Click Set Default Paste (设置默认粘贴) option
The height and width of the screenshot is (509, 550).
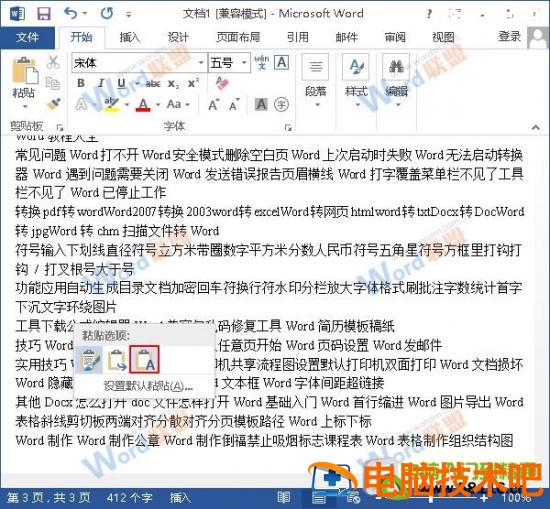coord(148,387)
